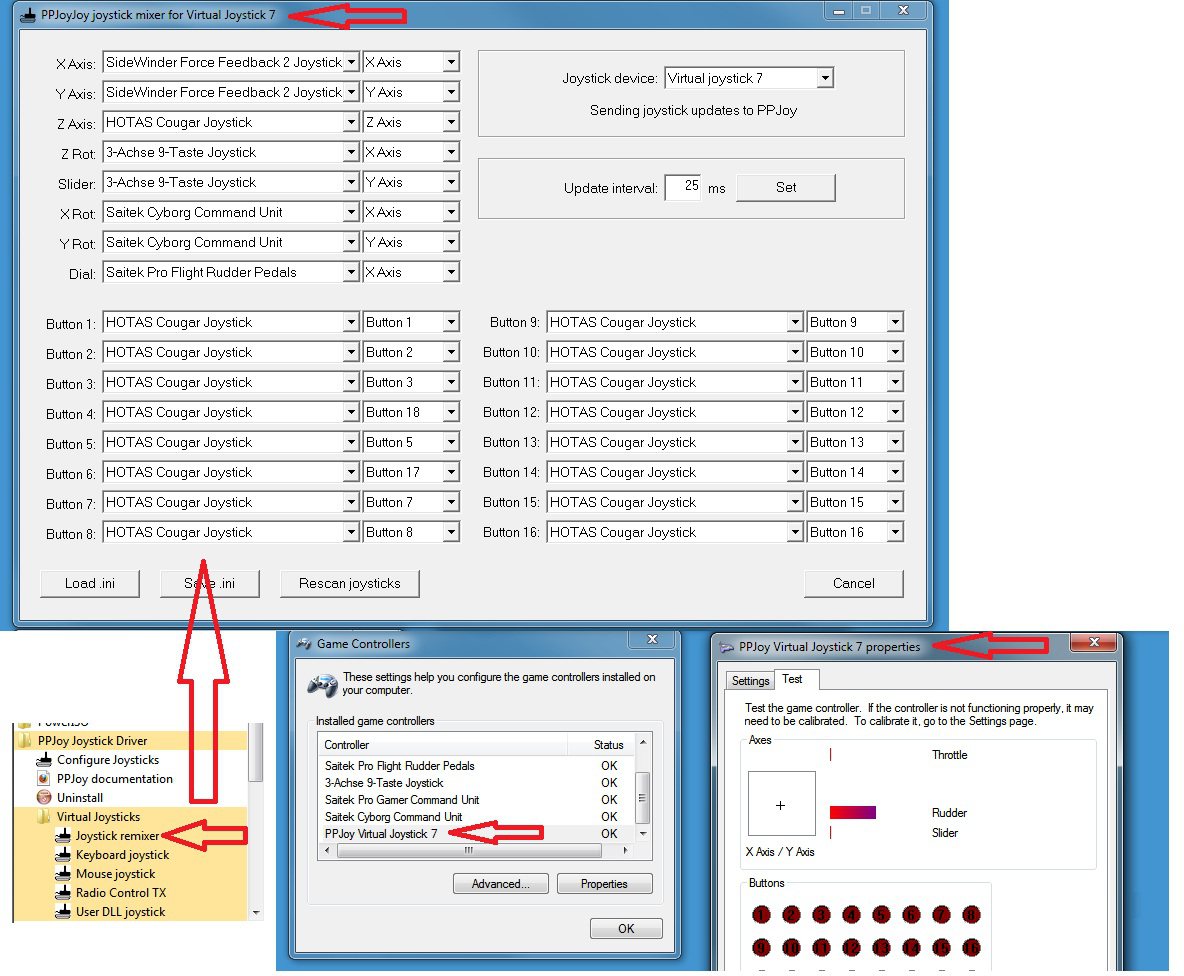
Task: Click test button indicator 9
Action: click(761, 947)
